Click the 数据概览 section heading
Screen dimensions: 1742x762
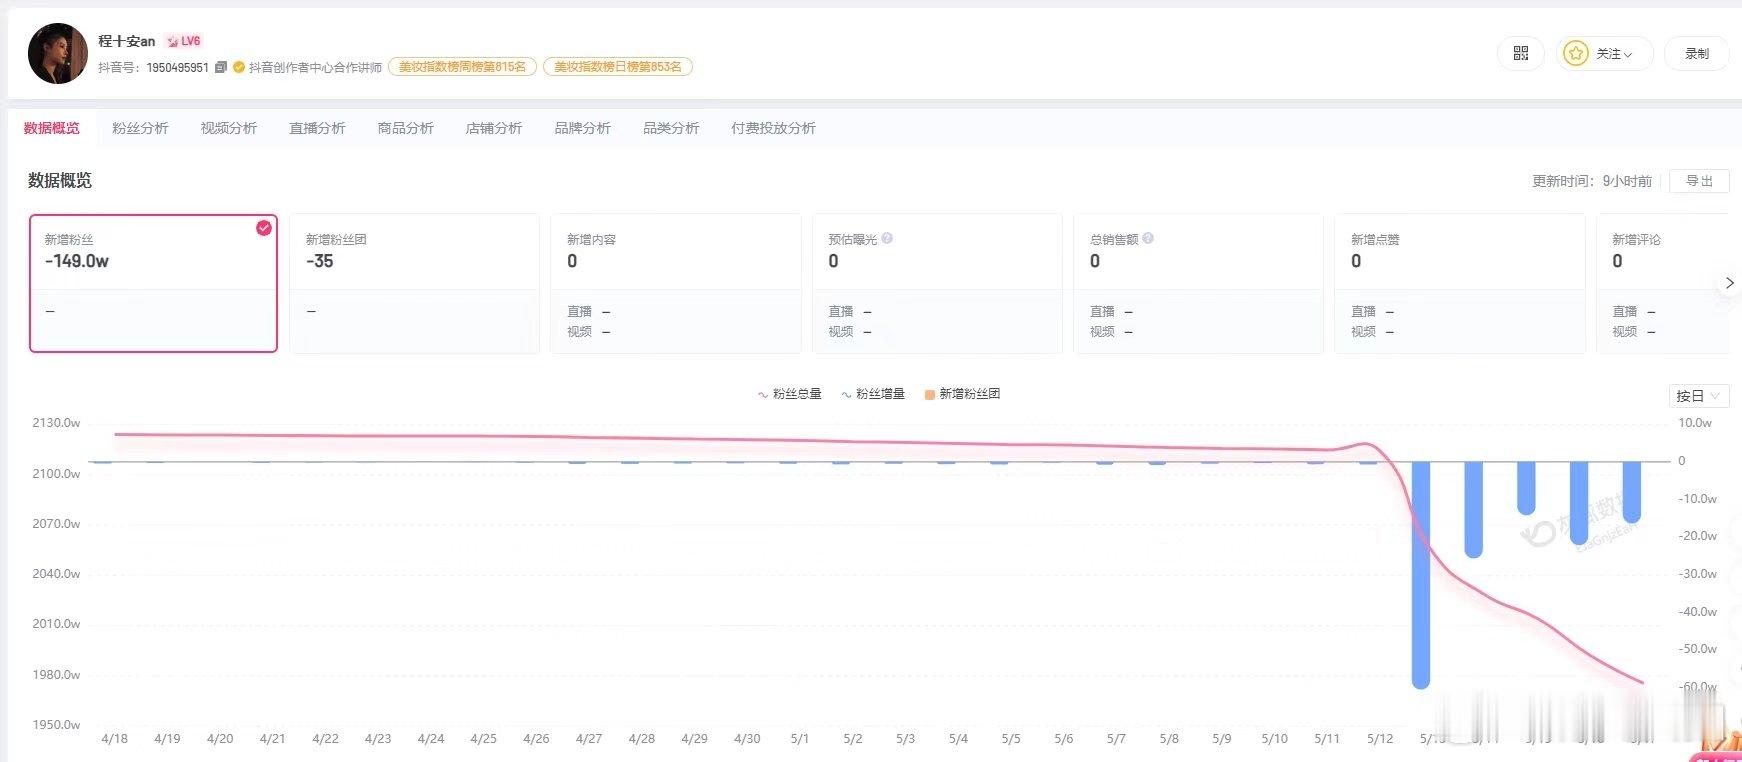[x=60, y=180]
